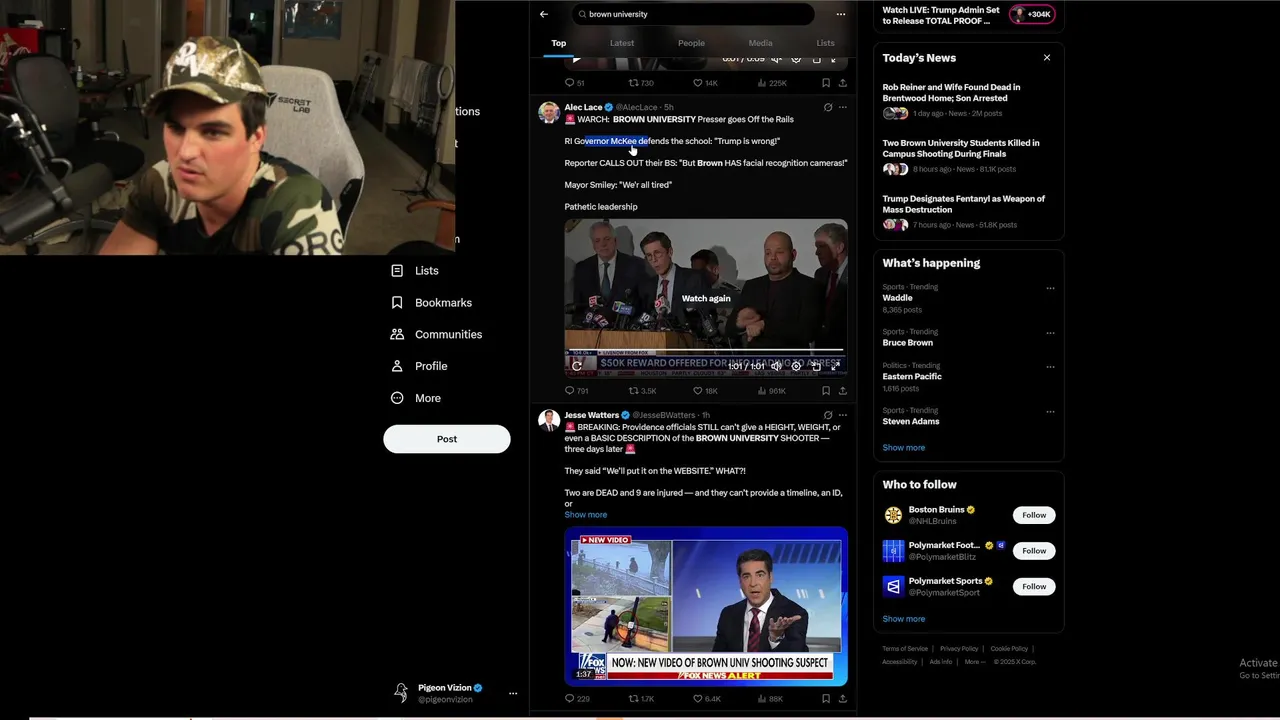Repost Jesse Watters' post with 1.7K reposts
1280x720 pixels.
click(641, 699)
